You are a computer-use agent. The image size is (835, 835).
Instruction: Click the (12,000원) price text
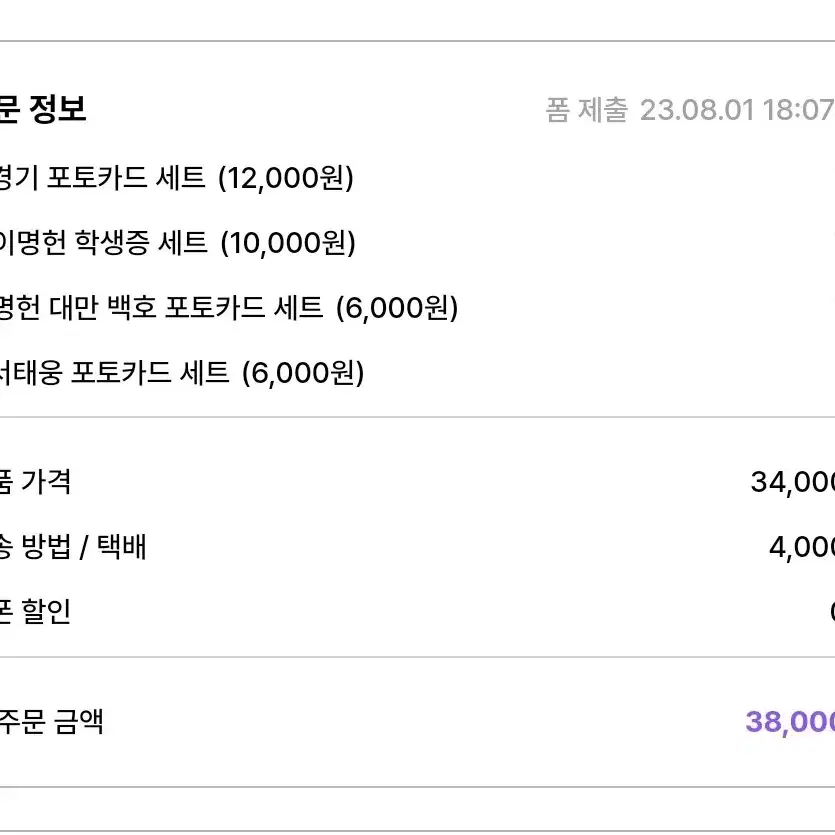tap(286, 178)
